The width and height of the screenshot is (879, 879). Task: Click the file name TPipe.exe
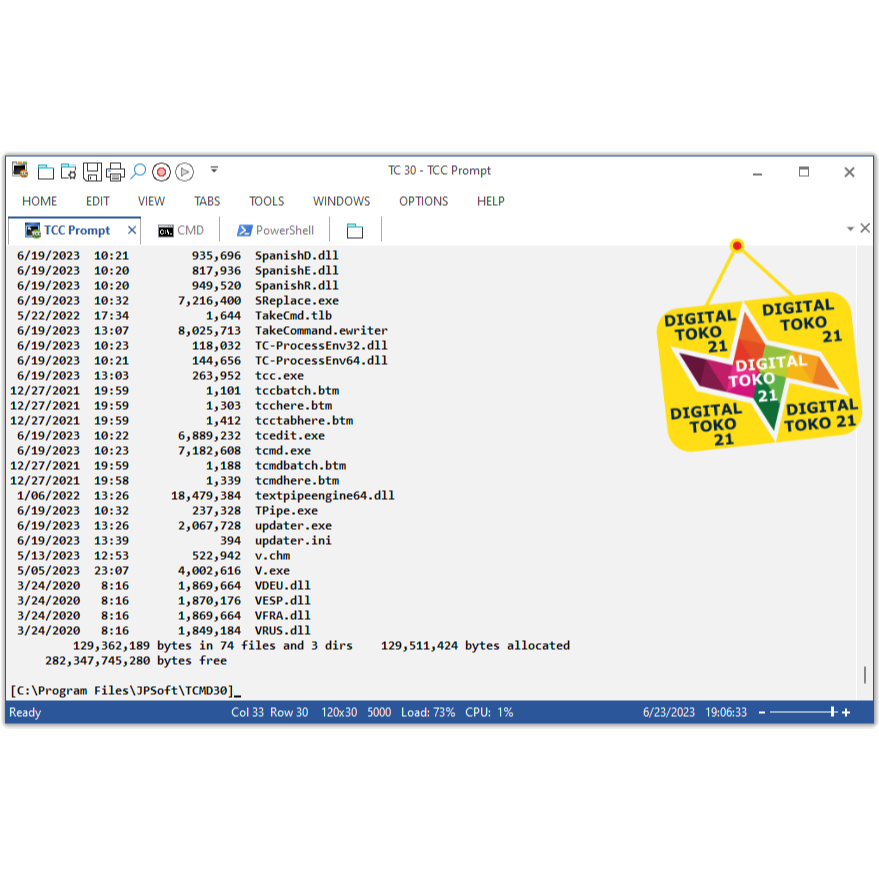coord(286,511)
